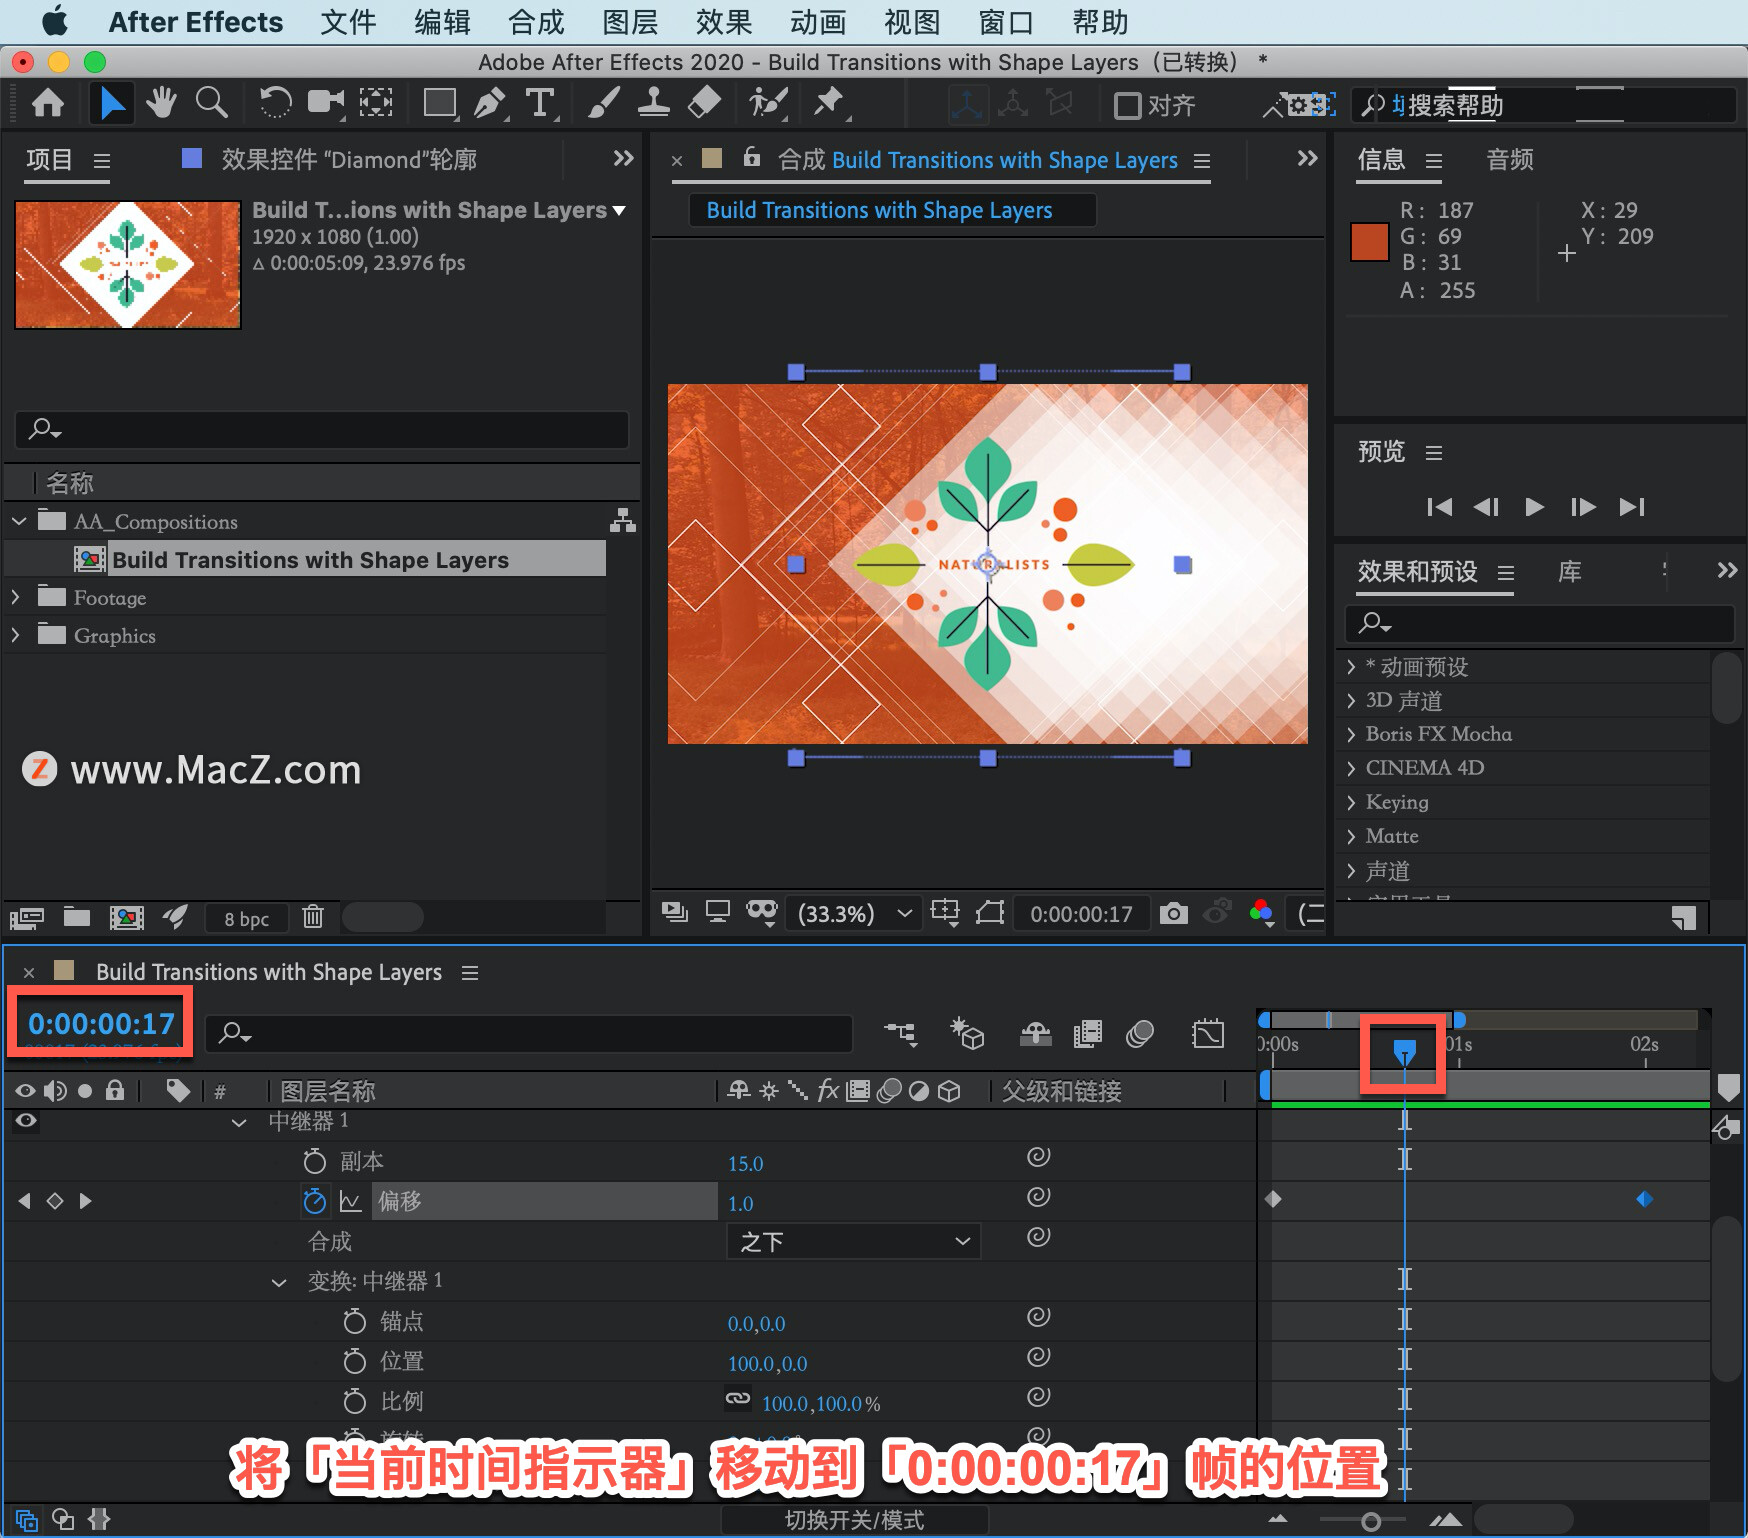Create a new folder in Project panel
The image size is (1748, 1538).
77,916
